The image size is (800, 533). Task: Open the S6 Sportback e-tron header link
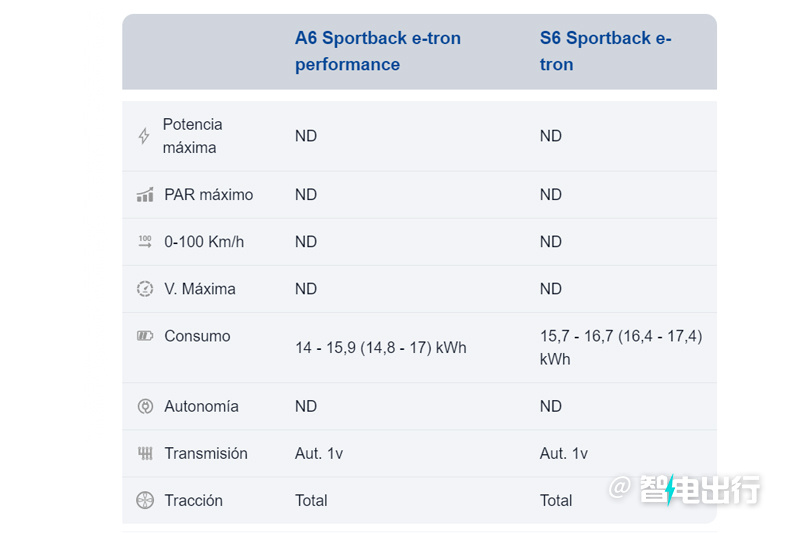606,51
